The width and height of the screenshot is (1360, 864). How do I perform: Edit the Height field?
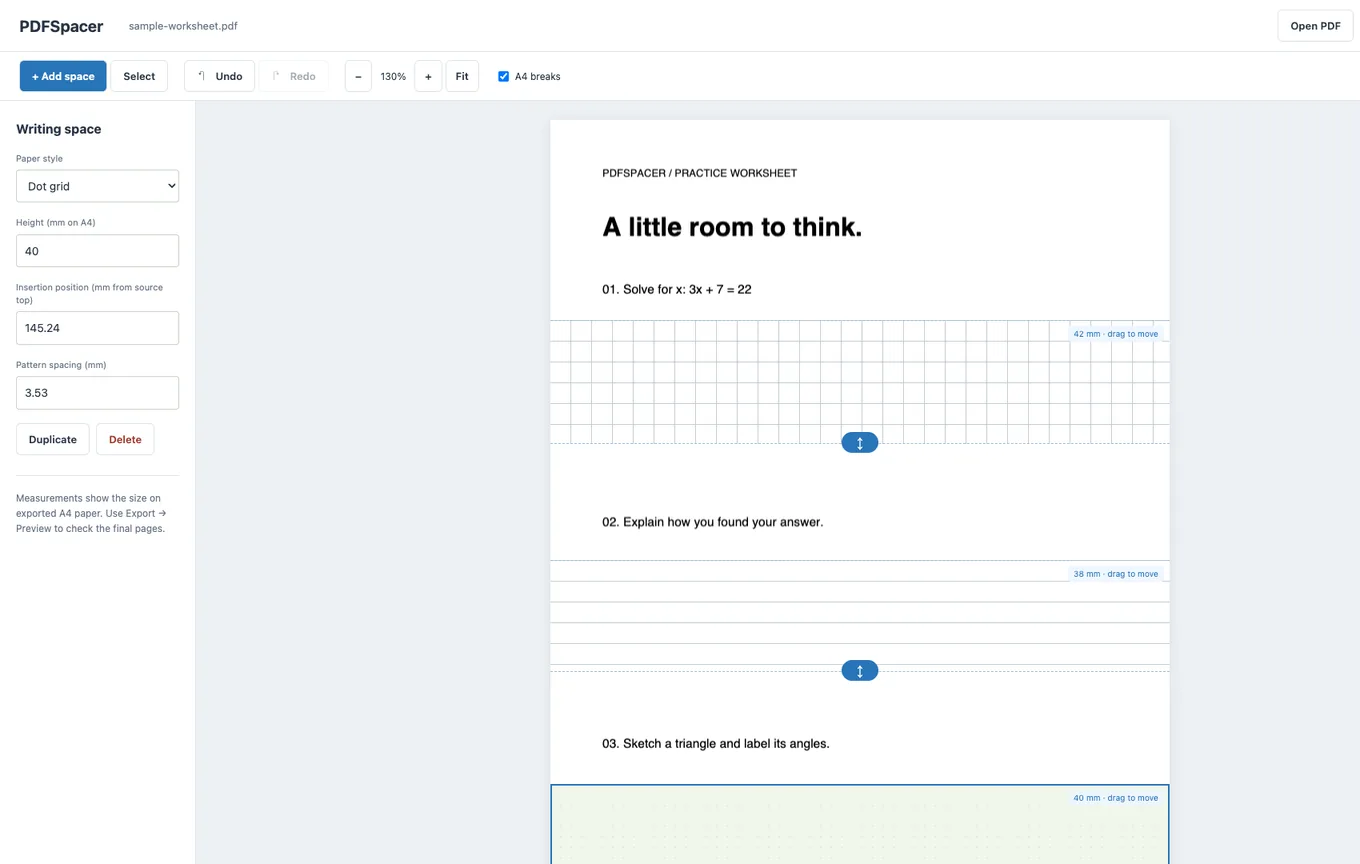point(97,251)
